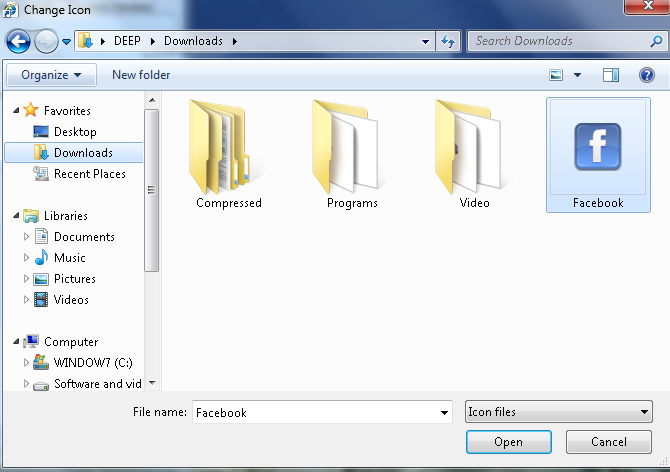This screenshot has width=670, height=472.
Task: Open the File name dropdown arrow
Action: pyautogui.click(x=444, y=412)
